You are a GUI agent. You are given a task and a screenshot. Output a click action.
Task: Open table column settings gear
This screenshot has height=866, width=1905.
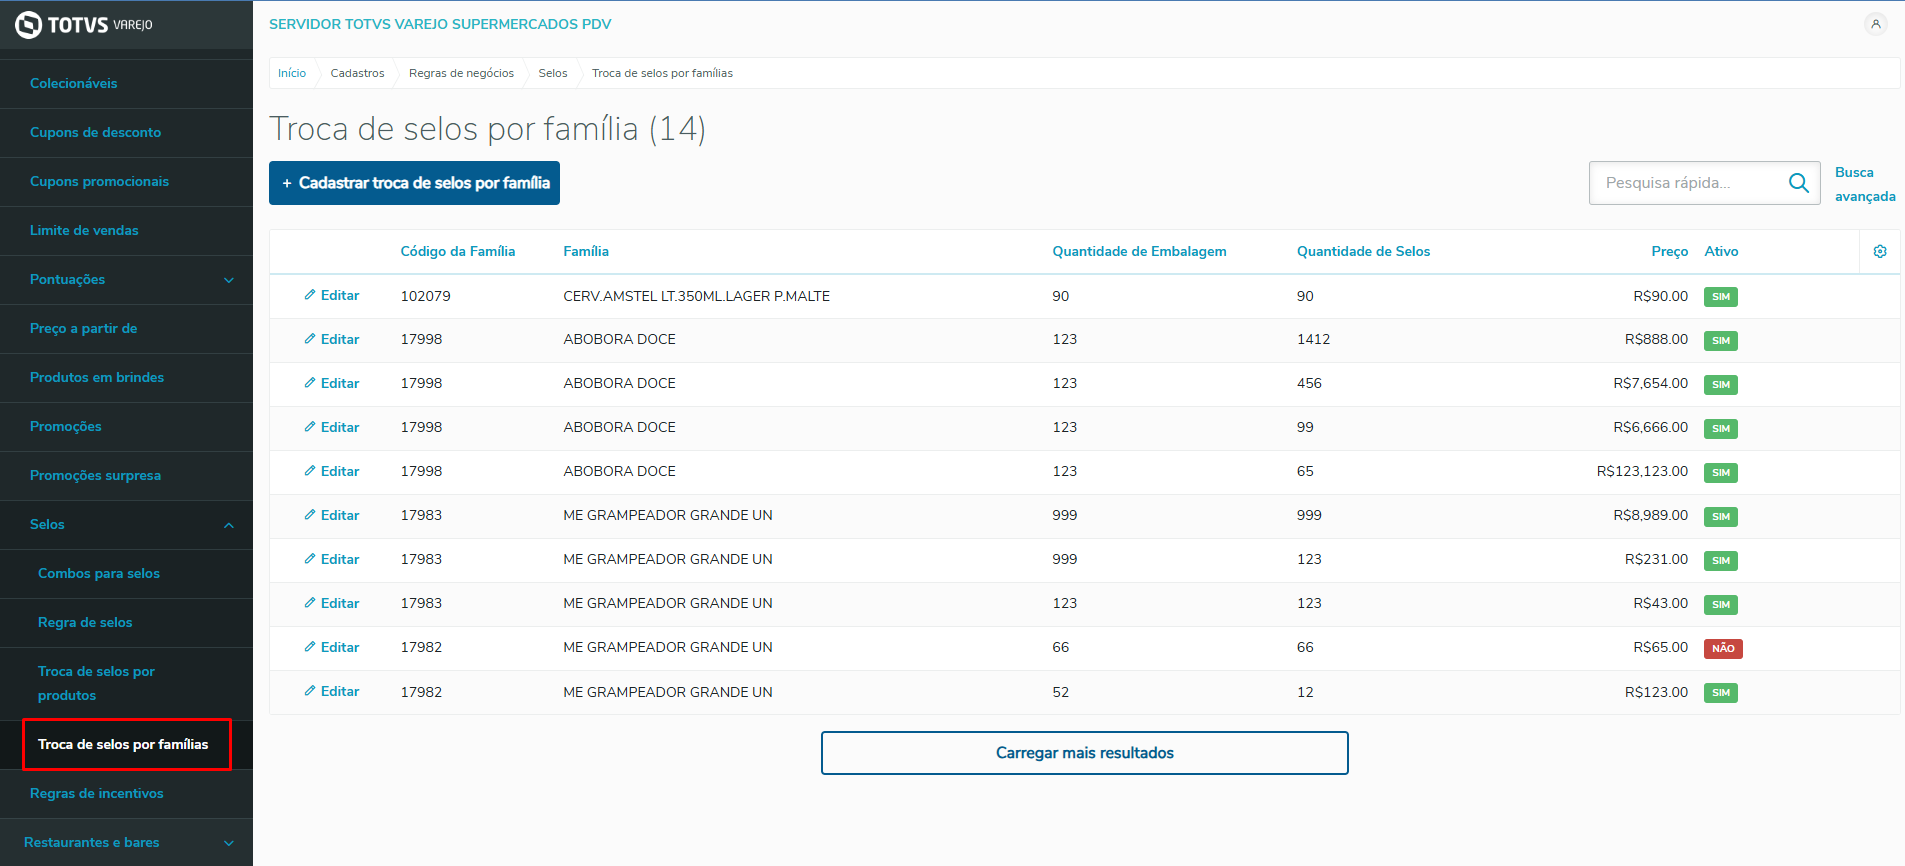[x=1880, y=252]
